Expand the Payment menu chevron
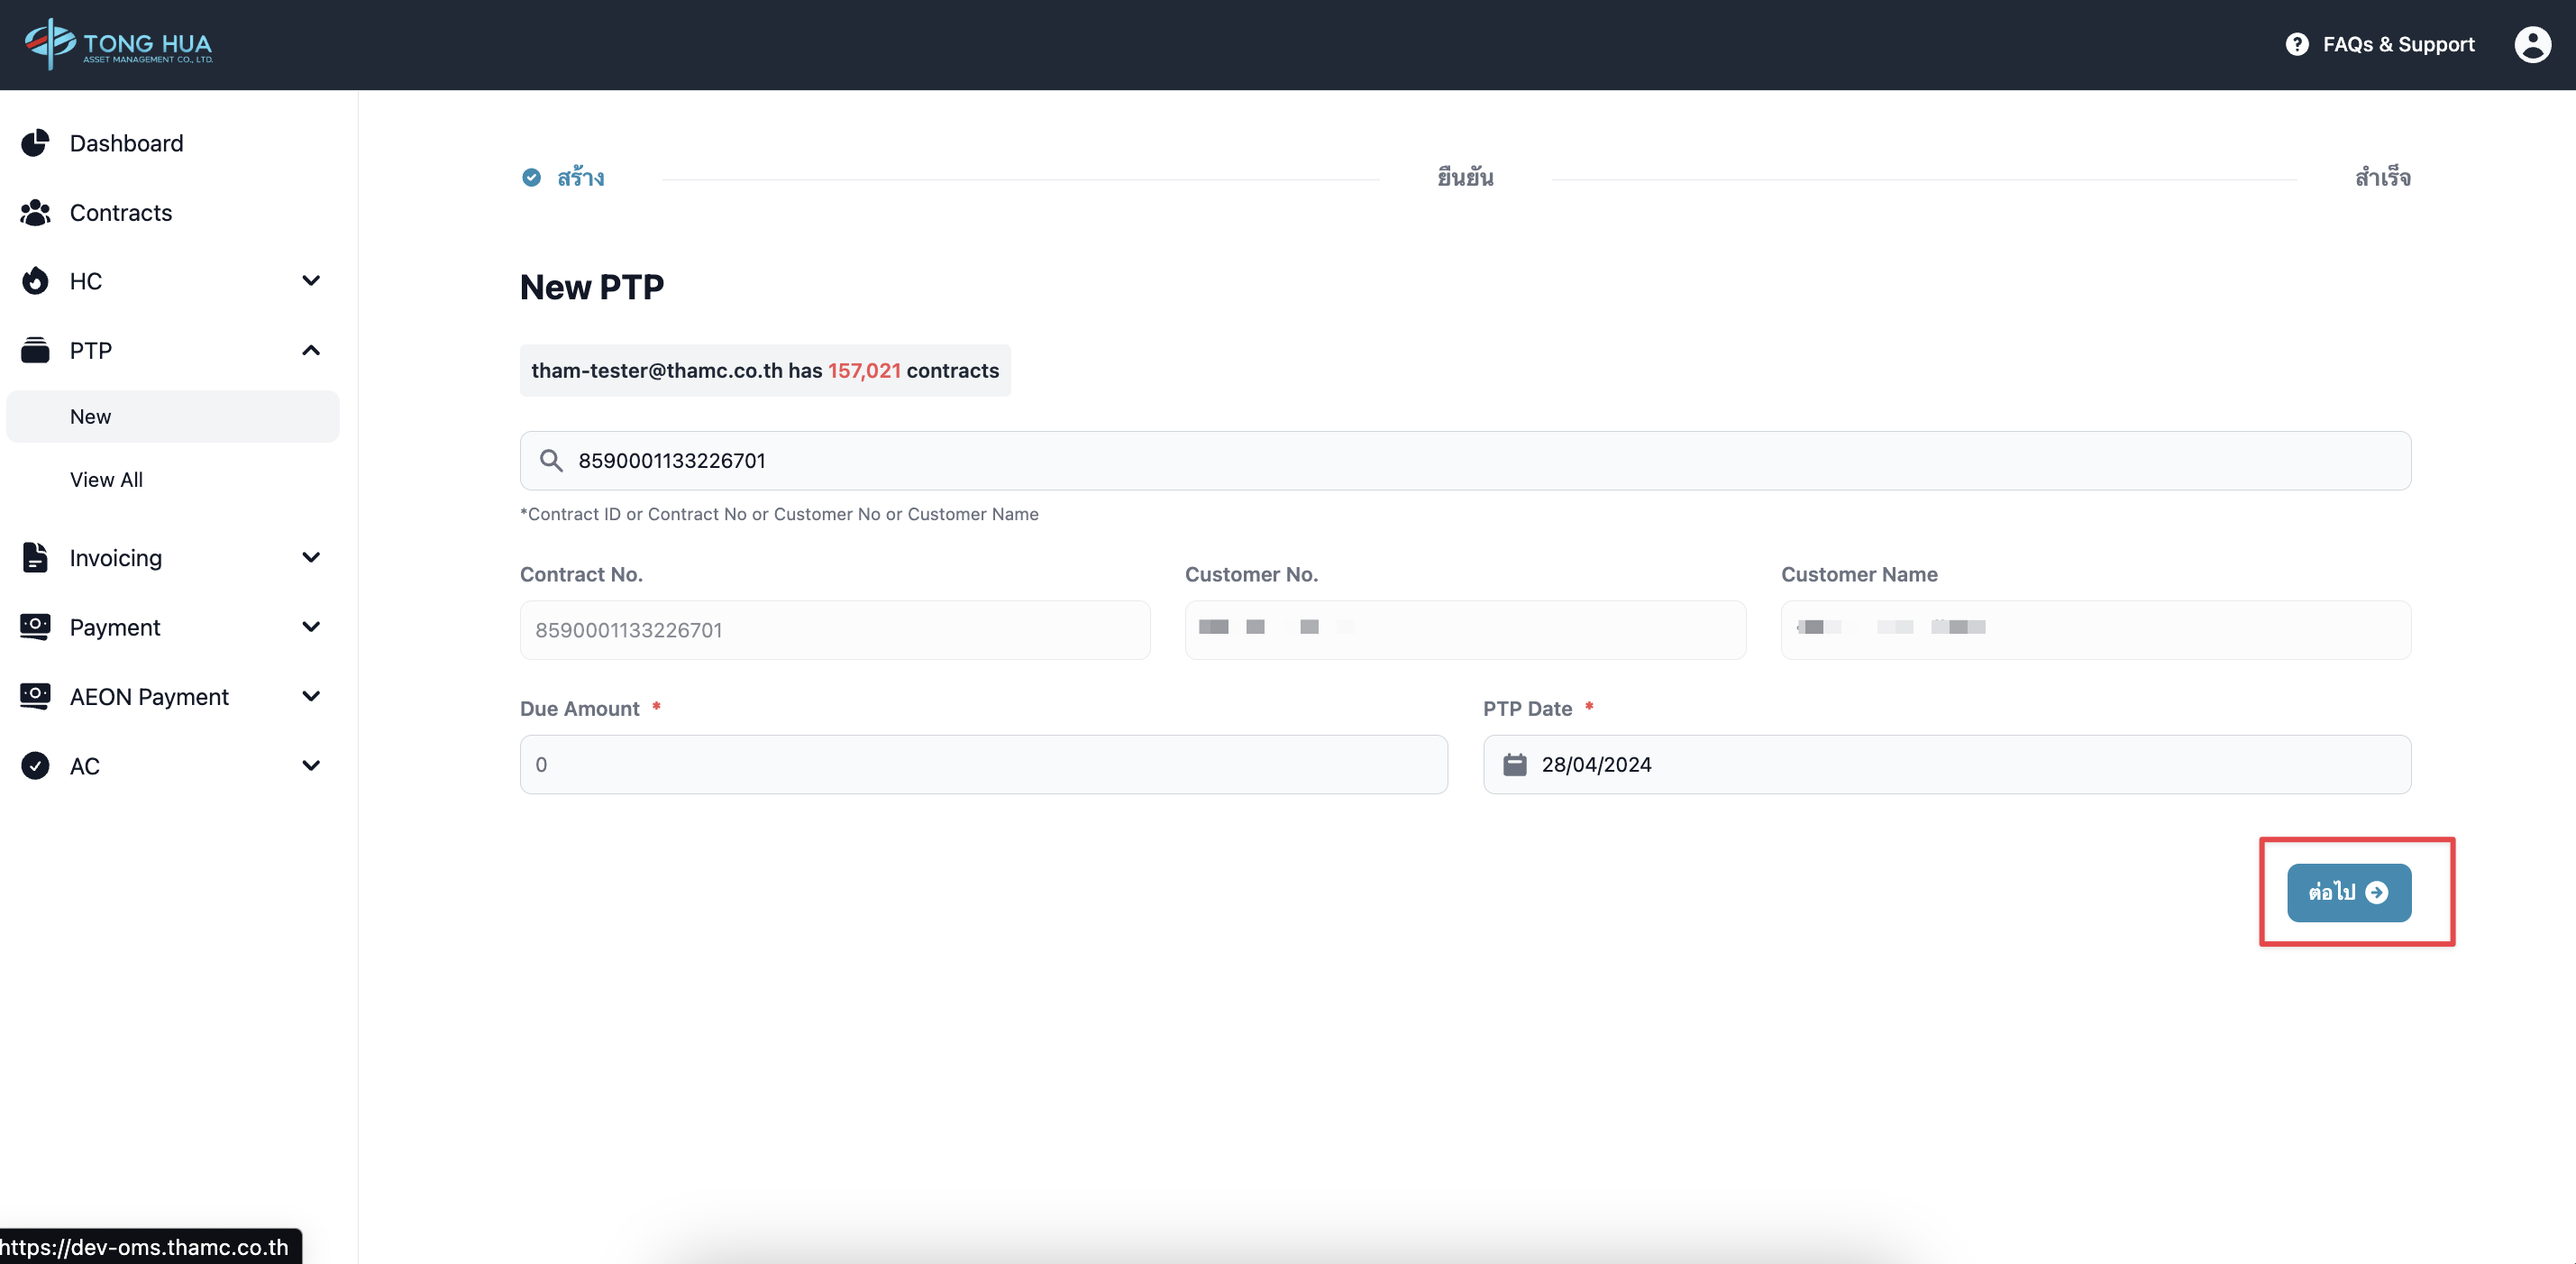 tap(311, 627)
